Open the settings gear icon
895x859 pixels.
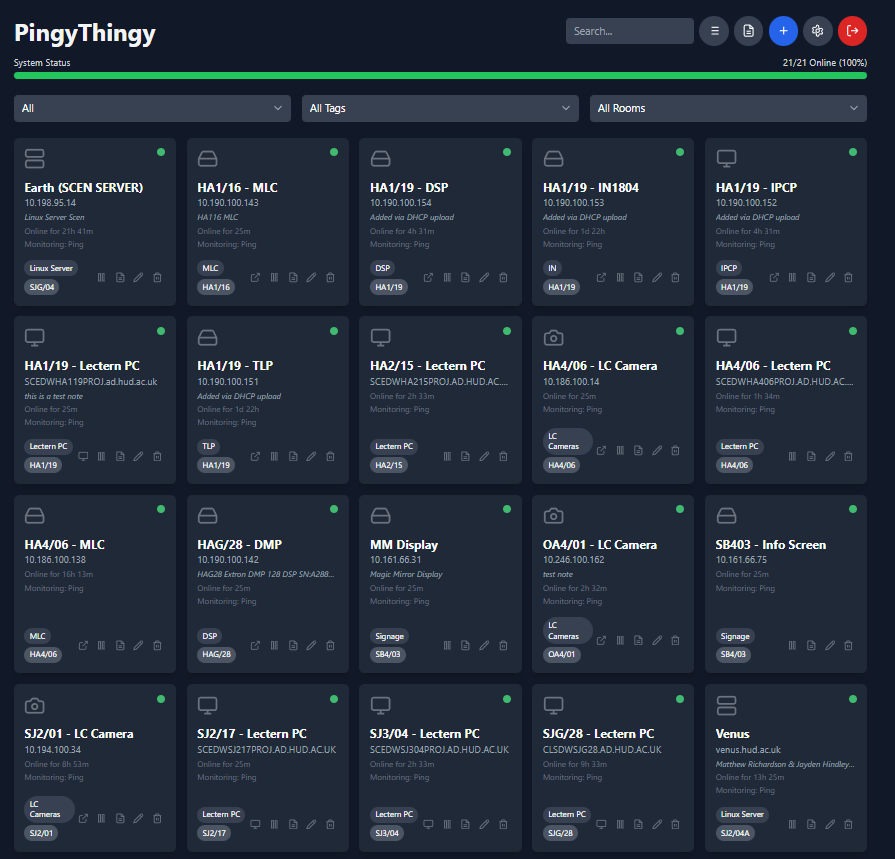[818, 31]
